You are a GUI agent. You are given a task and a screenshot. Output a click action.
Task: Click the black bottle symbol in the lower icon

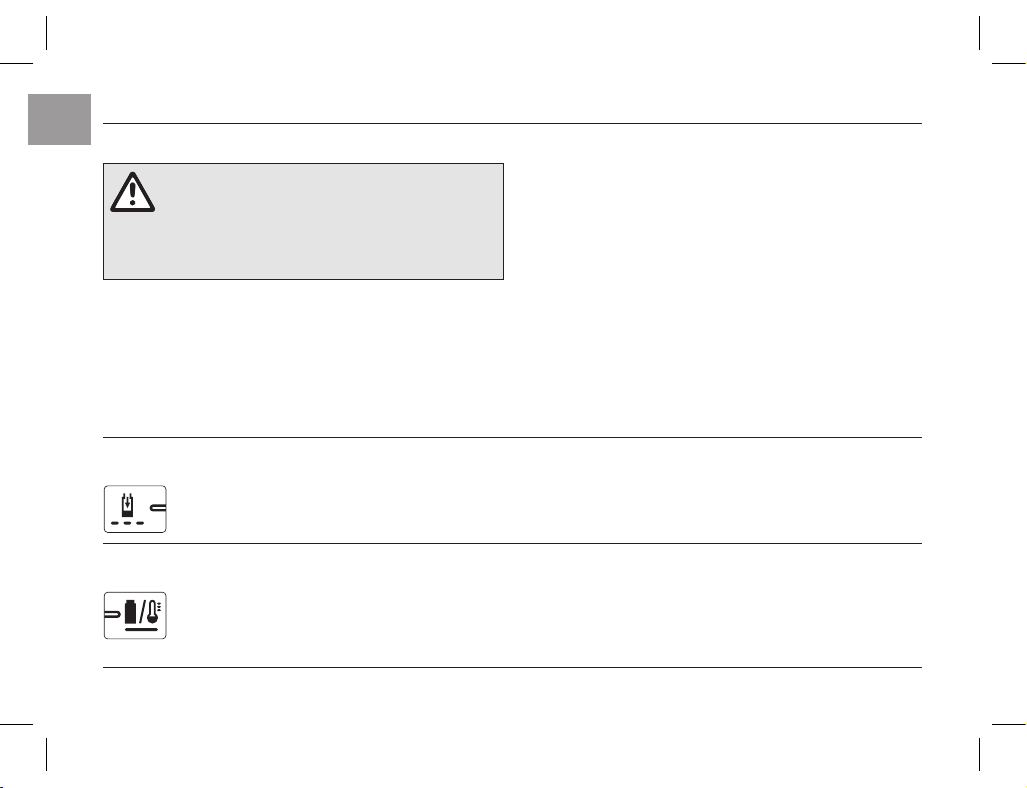pyautogui.click(x=131, y=612)
